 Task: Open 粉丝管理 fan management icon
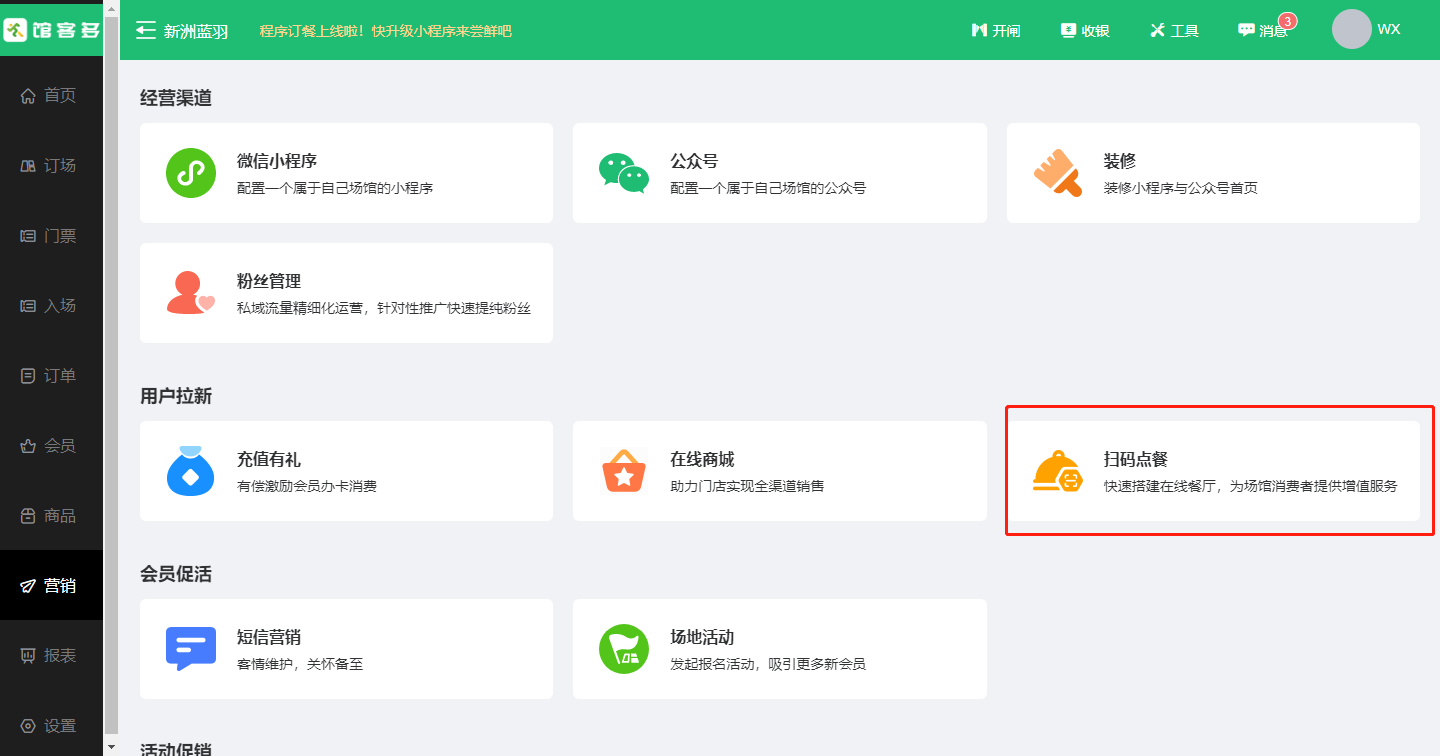(191, 293)
